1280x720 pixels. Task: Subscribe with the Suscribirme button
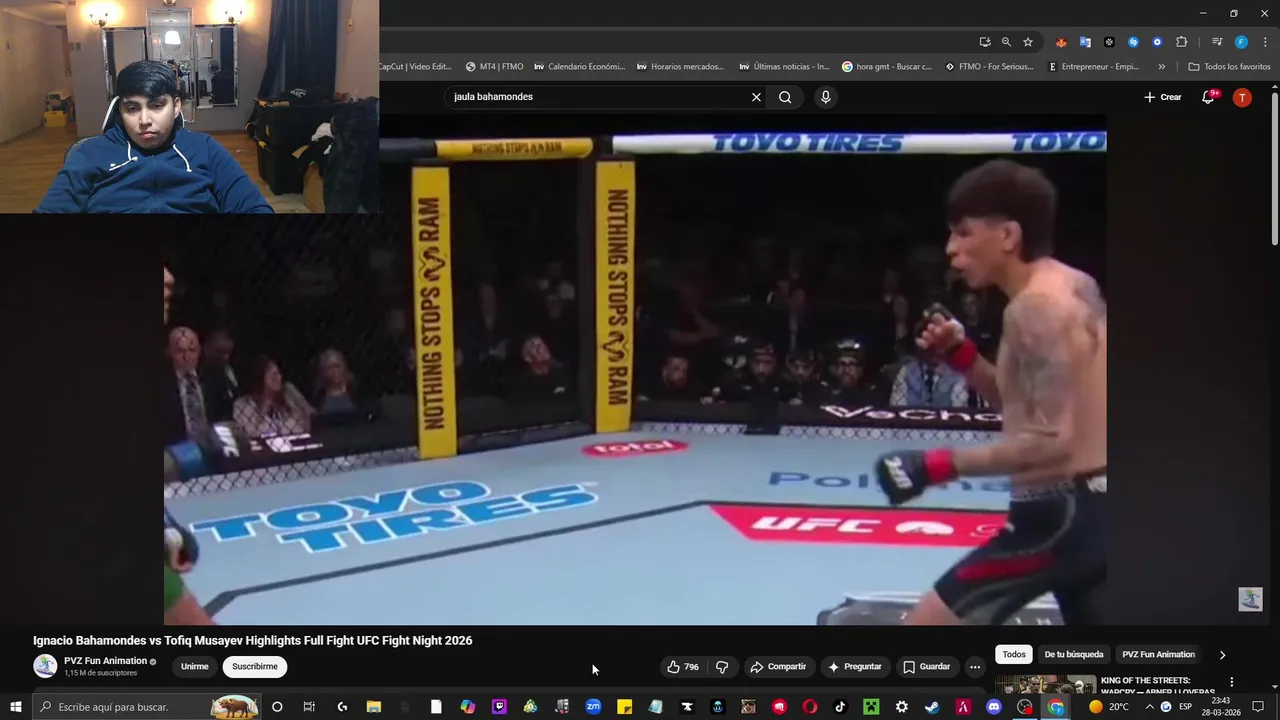click(x=255, y=667)
